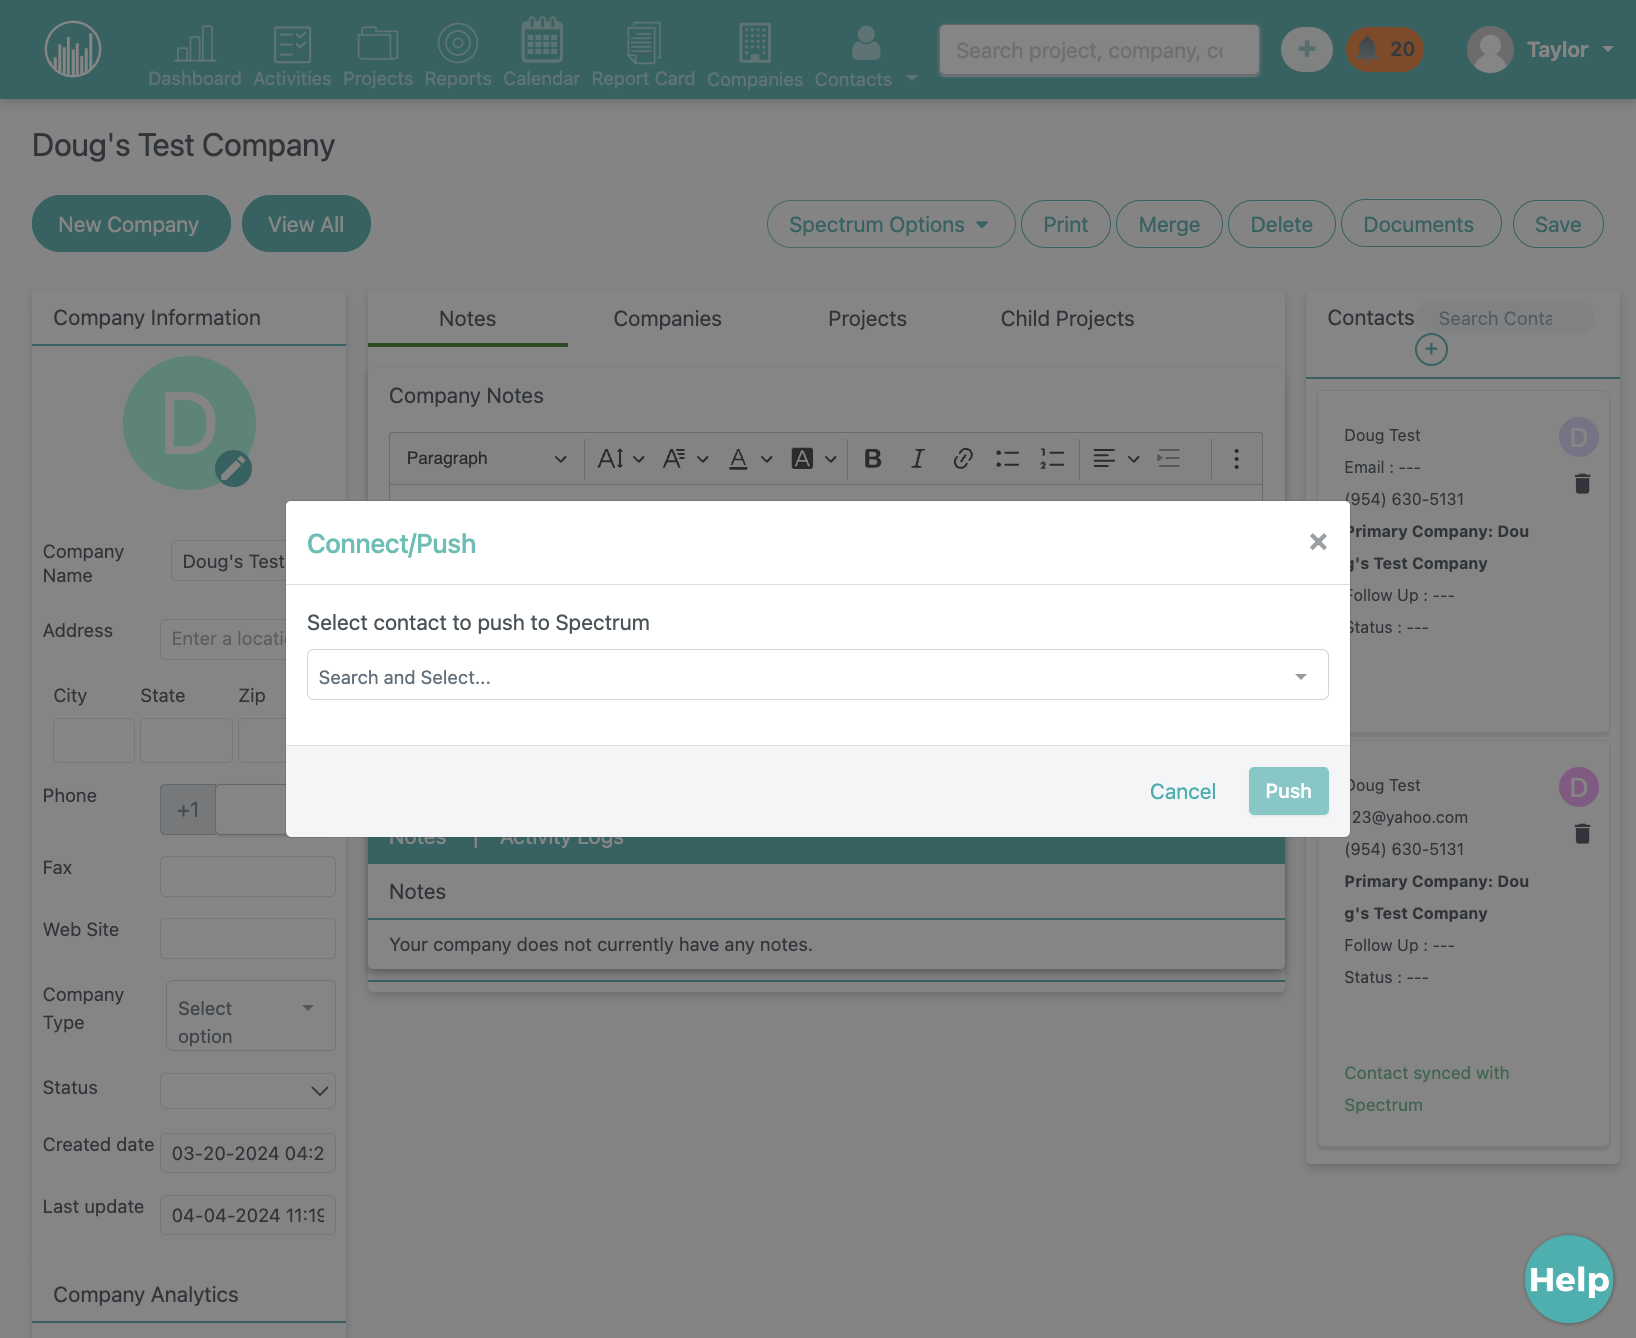This screenshot has height=1338, width=1636.
Task: Open the more options kebab in editor toolbar
Action: (x=1237, y=458)
